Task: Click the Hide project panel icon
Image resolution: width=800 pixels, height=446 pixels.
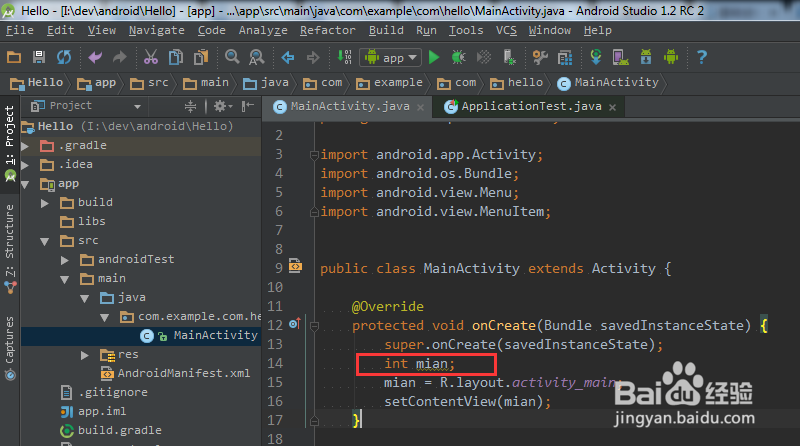Action: [x=248, y=106]
